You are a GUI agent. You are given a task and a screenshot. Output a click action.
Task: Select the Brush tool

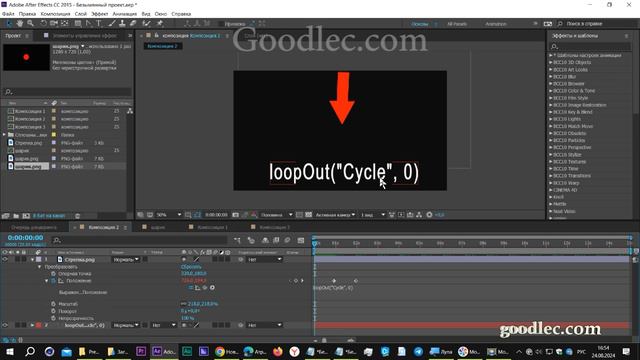pyautogui.click(x=112, y=24)
